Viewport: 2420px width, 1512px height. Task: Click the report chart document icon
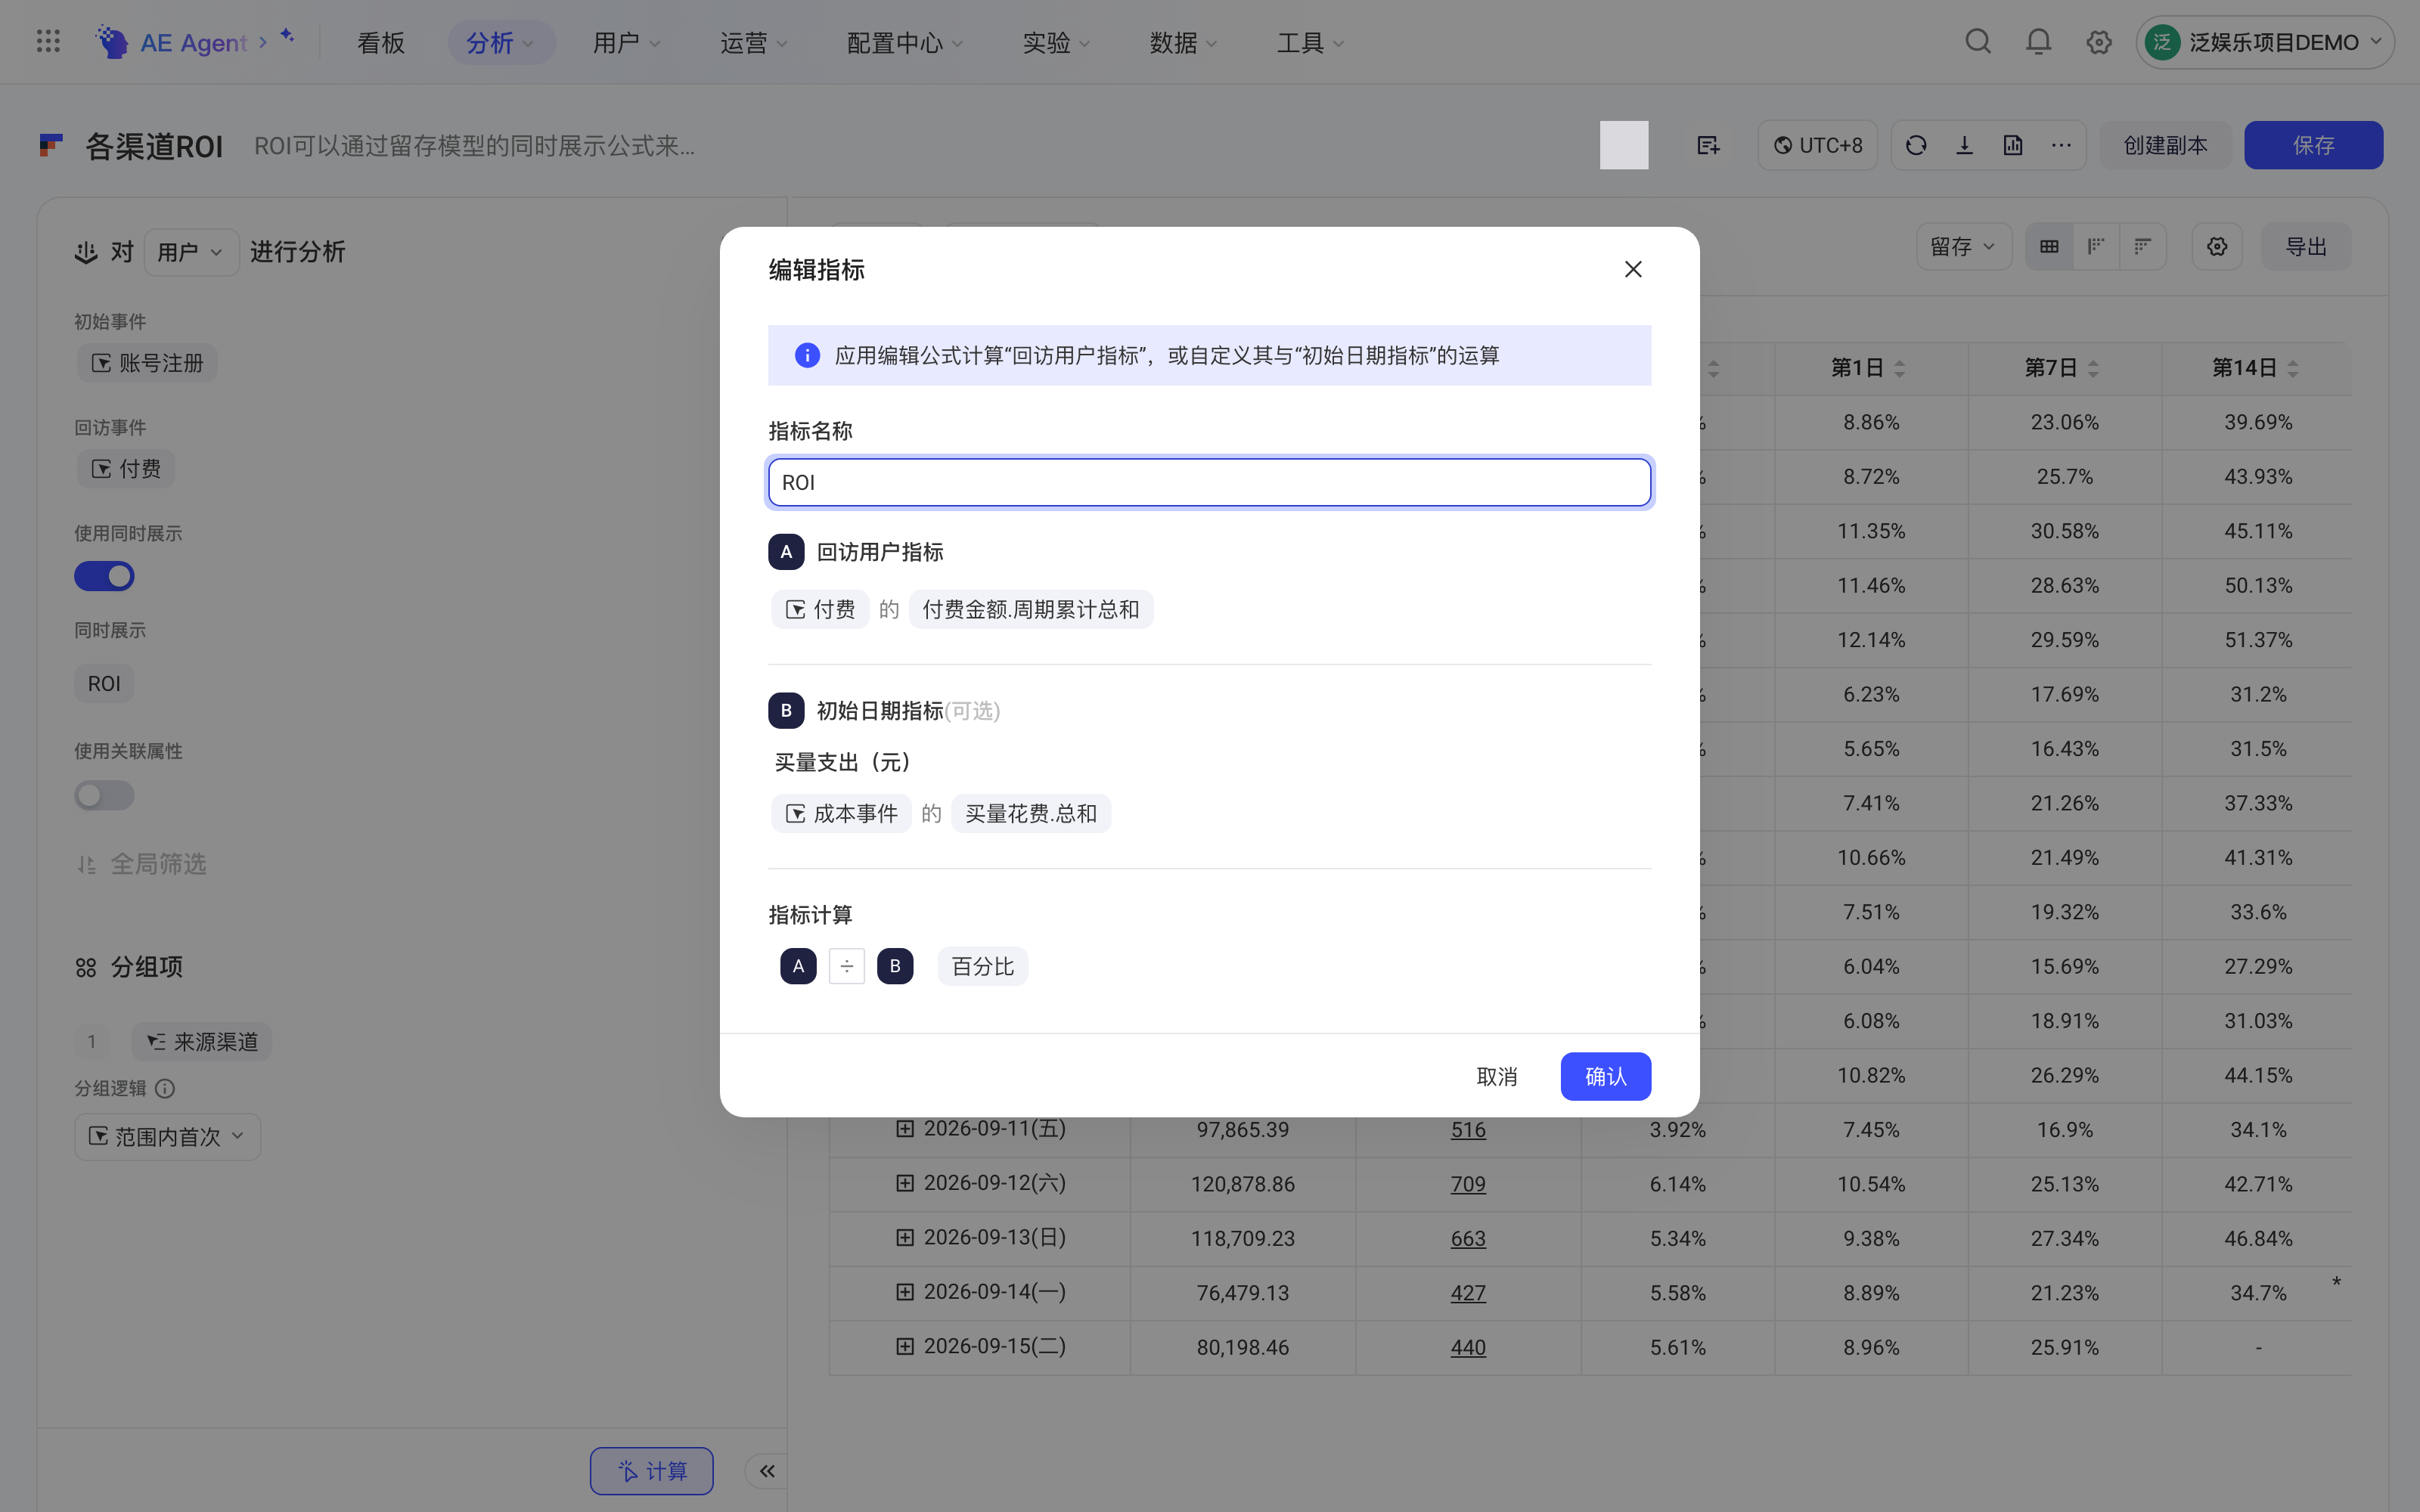(2013, 146)
